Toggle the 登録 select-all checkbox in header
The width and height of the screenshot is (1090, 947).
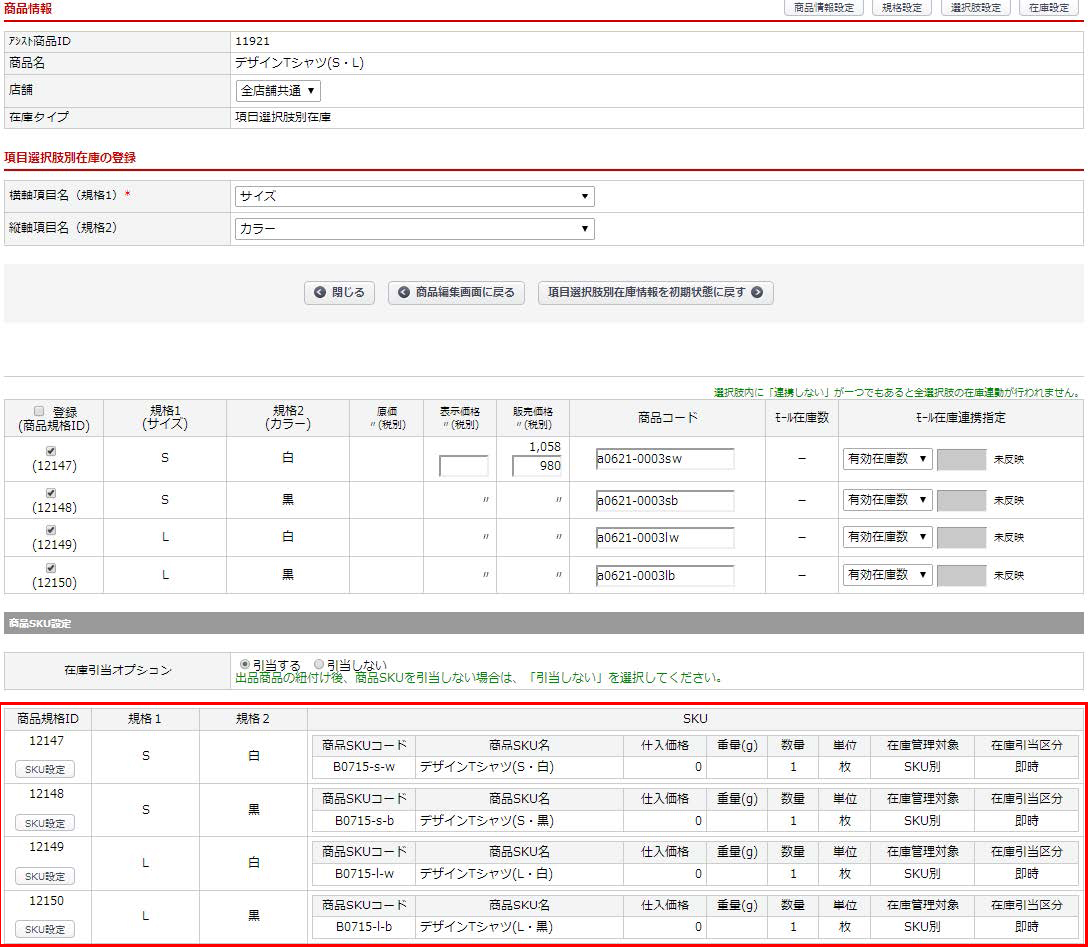coord(39,411)
